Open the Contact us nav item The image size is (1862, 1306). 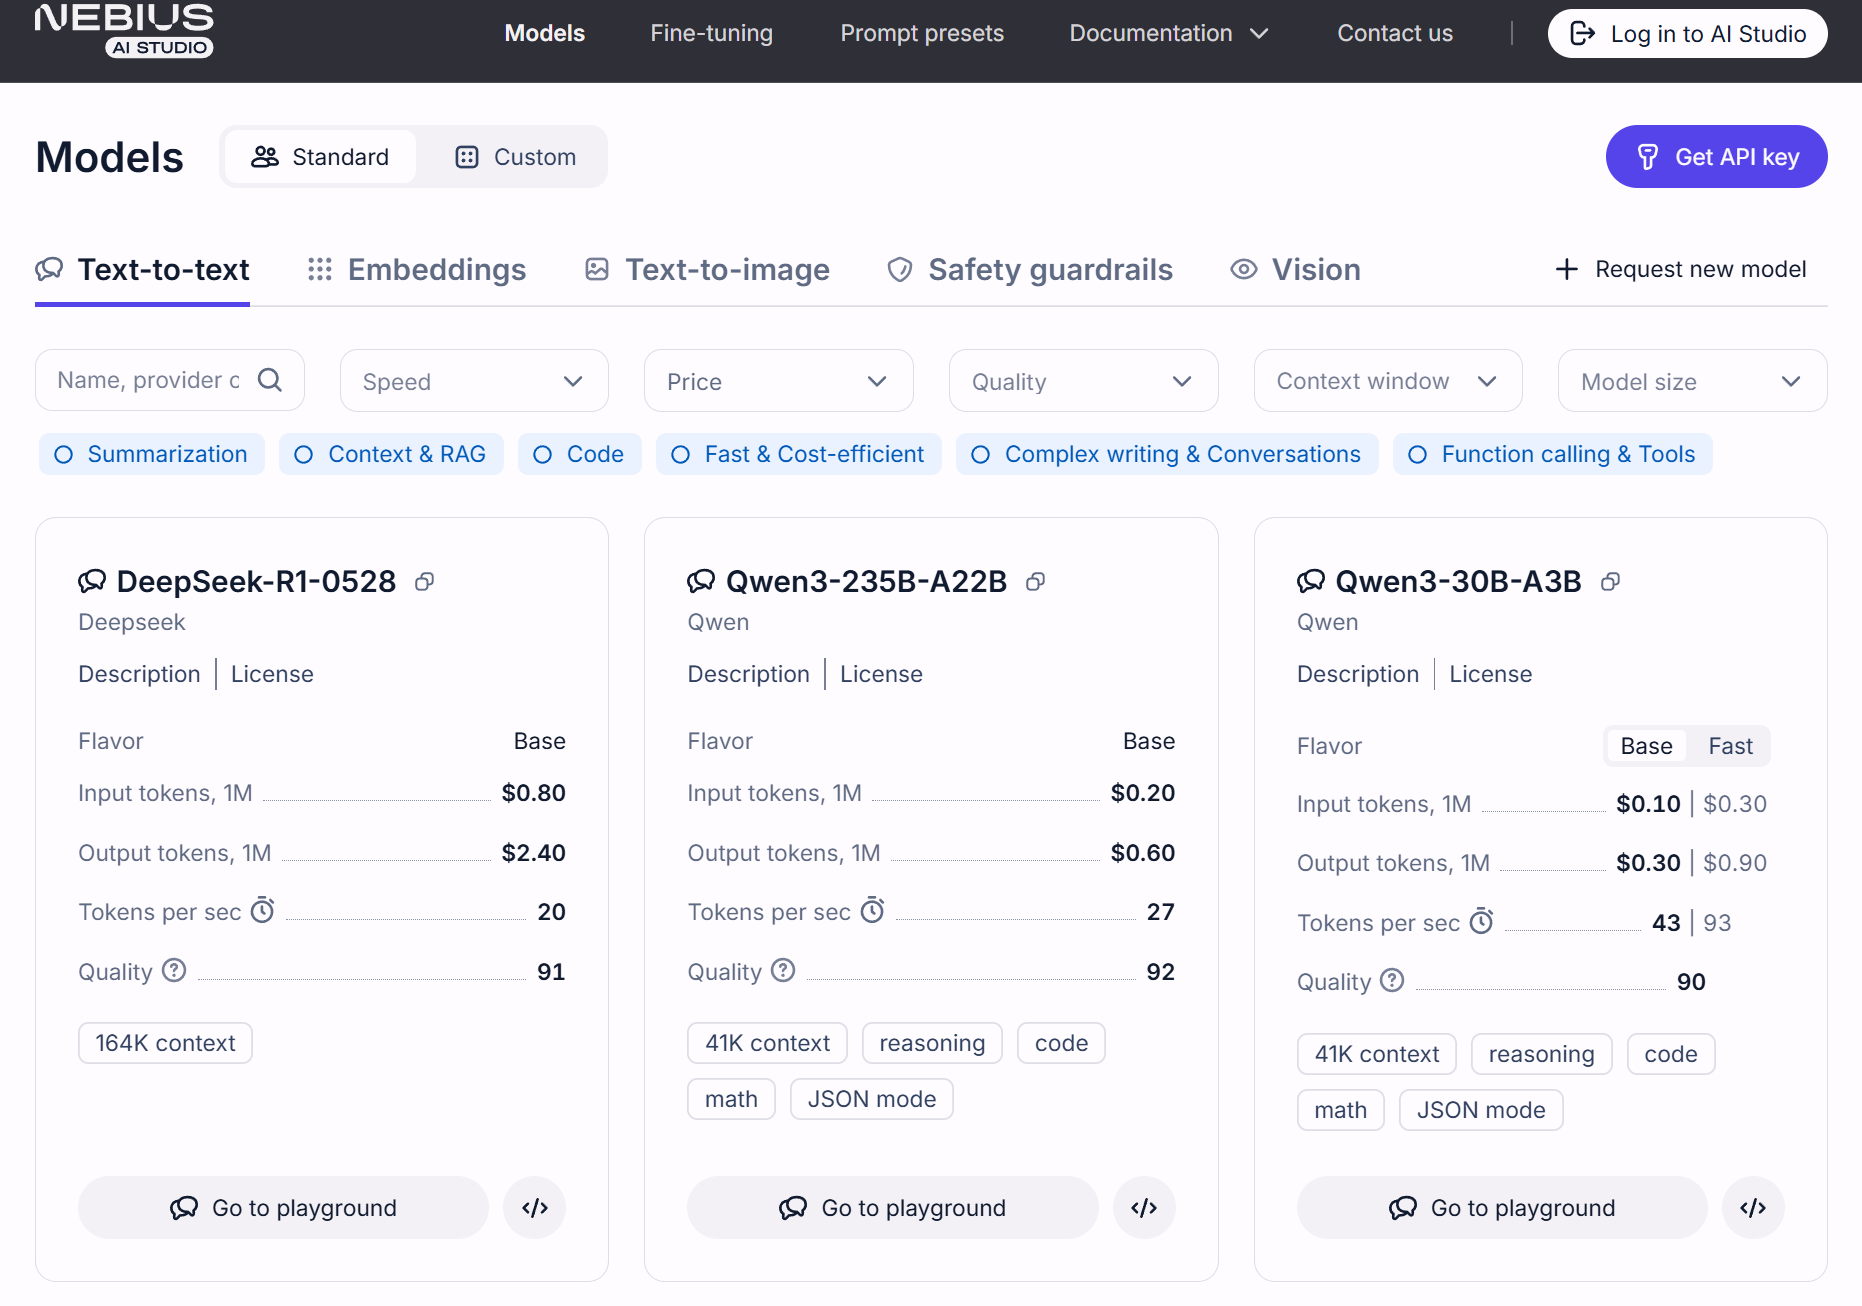pos(1395,33)
